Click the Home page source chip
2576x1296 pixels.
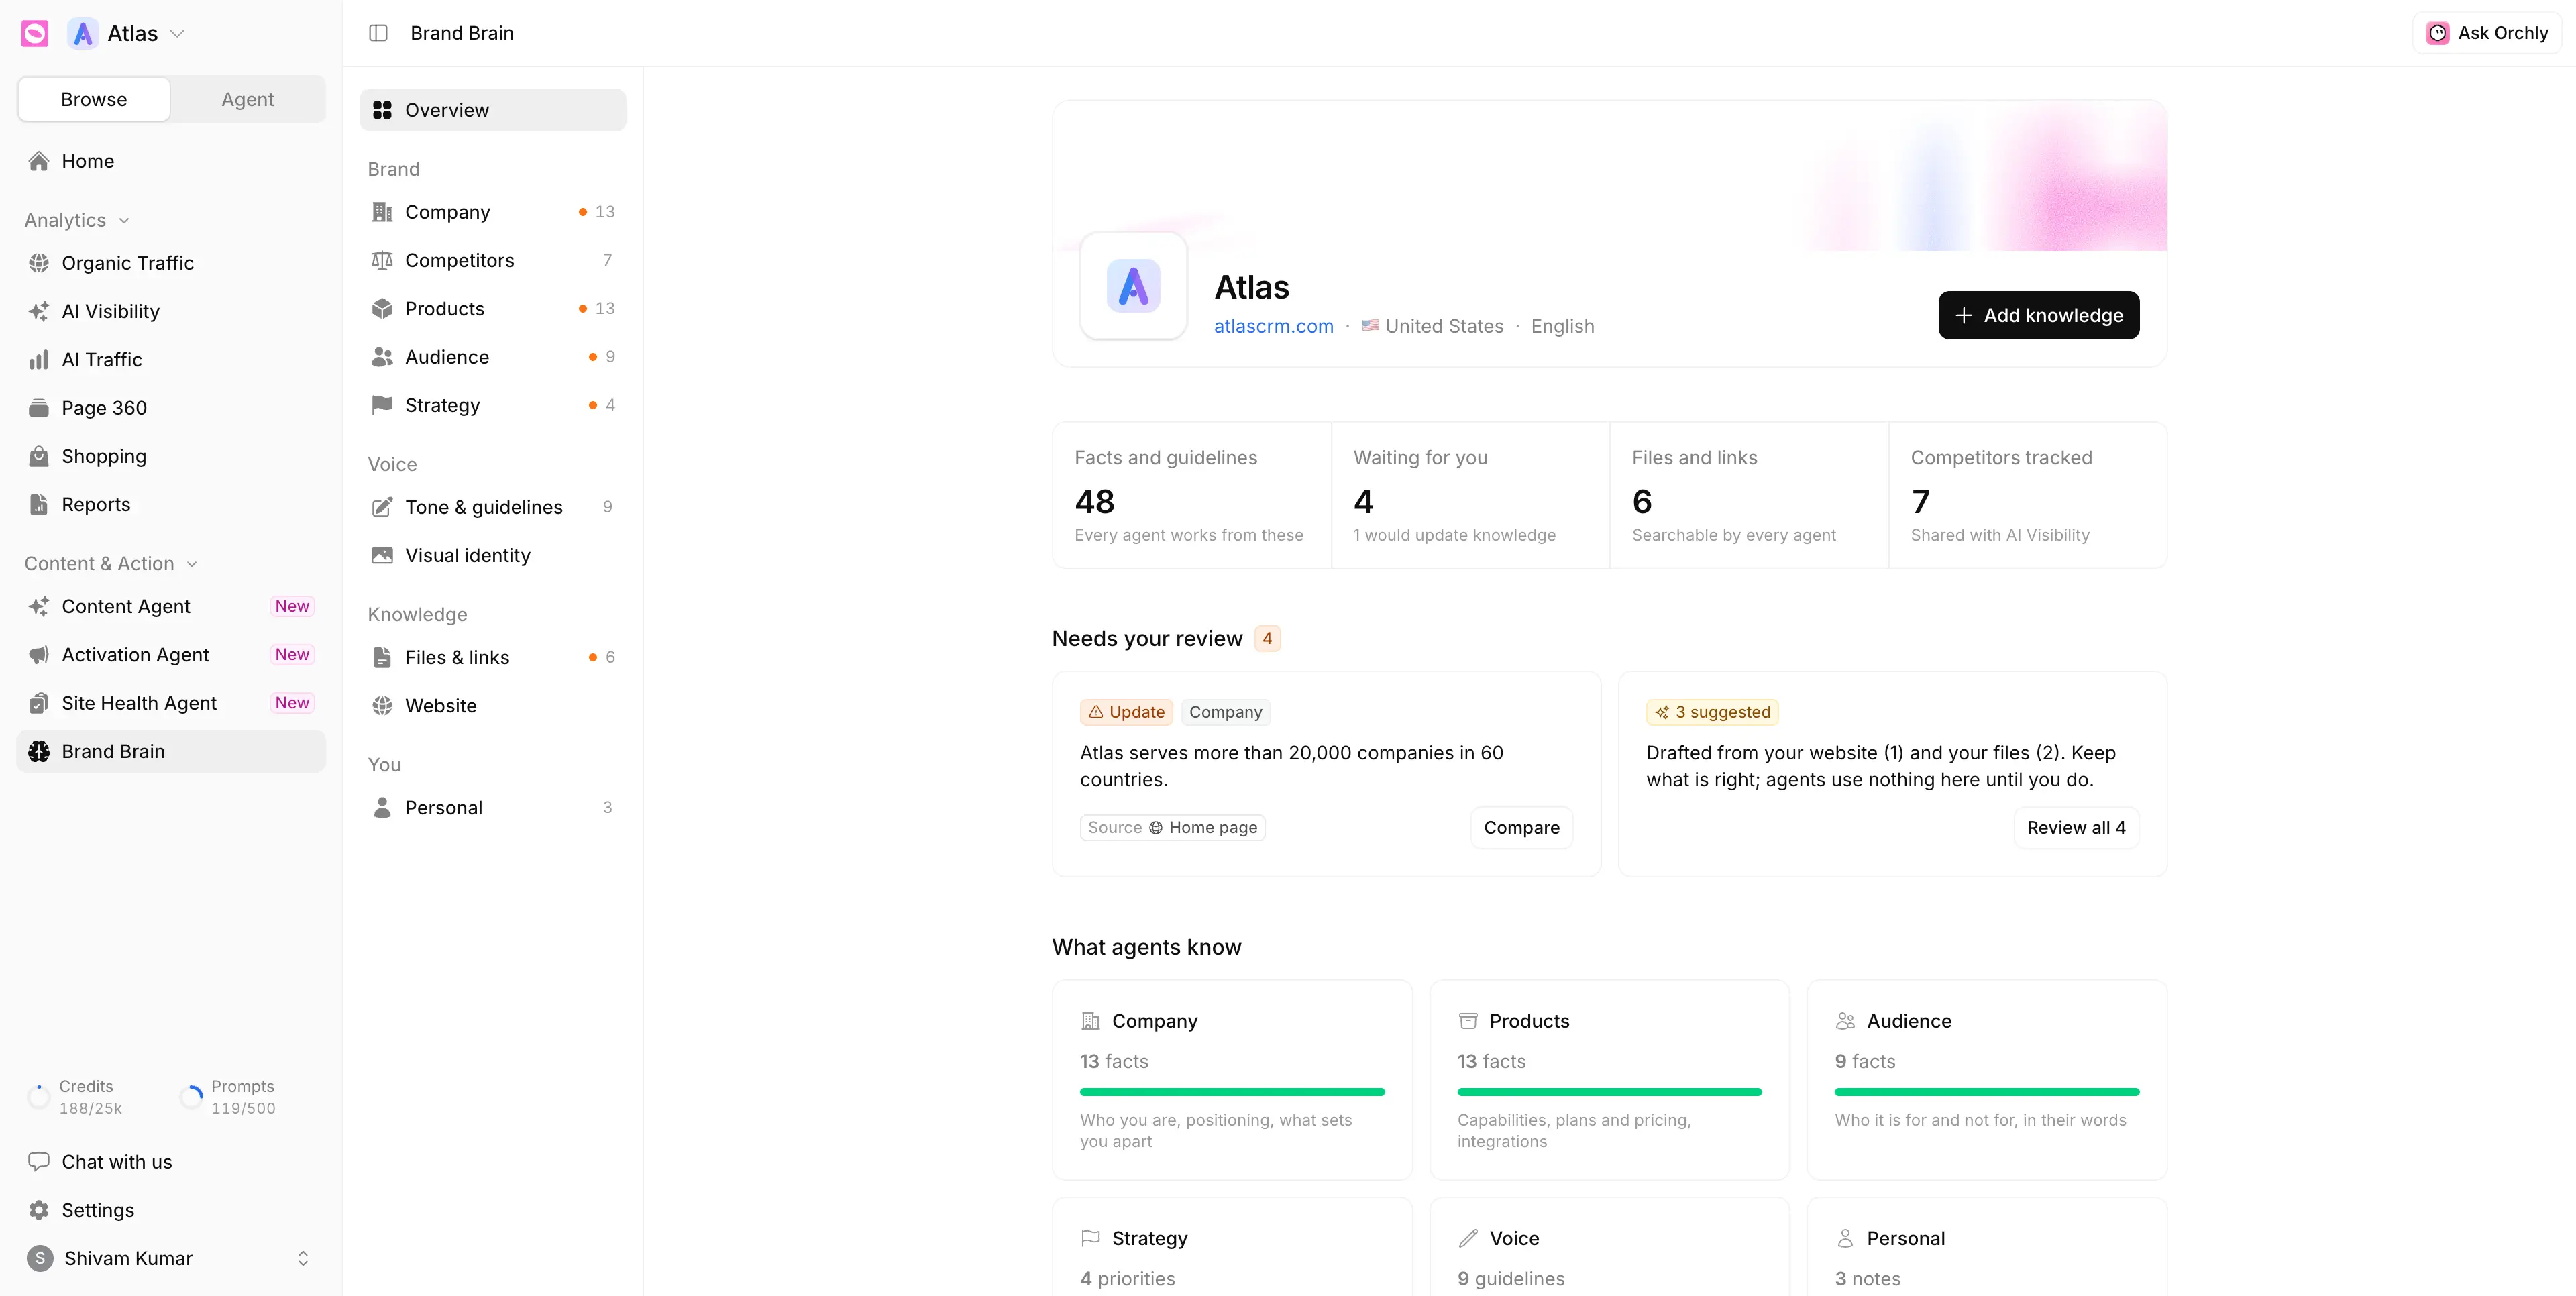point(1172,828)
